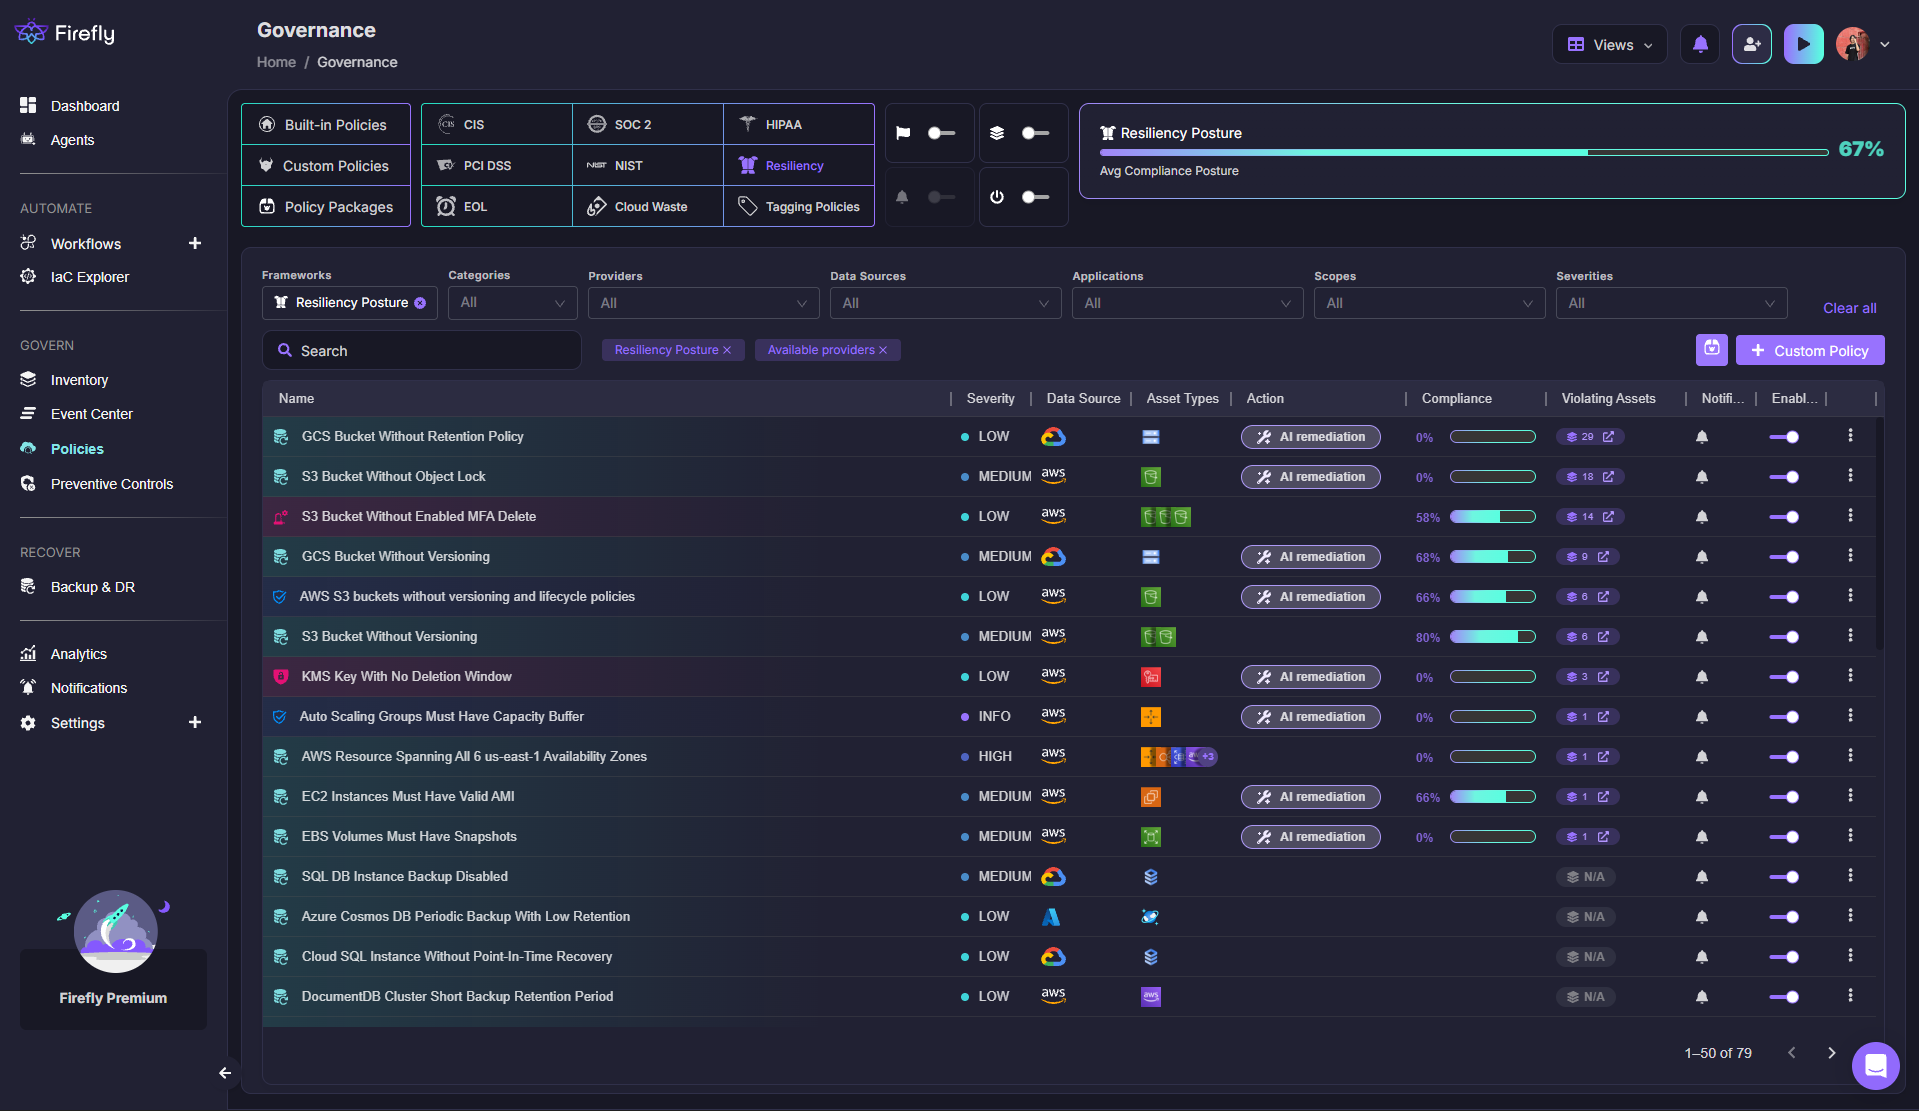
Task: Go to next page of policies
Action: pyautogui.click(x=1832, y=1053)
